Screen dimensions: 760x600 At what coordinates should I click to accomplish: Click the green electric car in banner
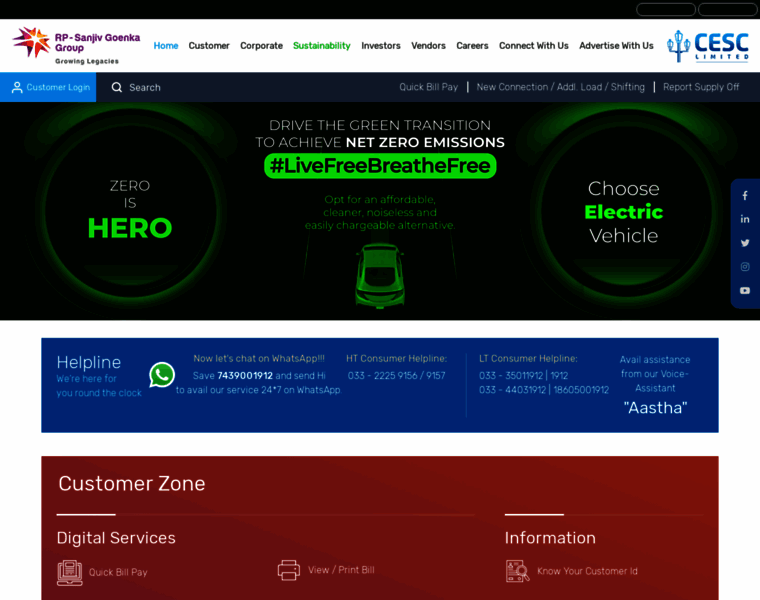coord(380,275)
